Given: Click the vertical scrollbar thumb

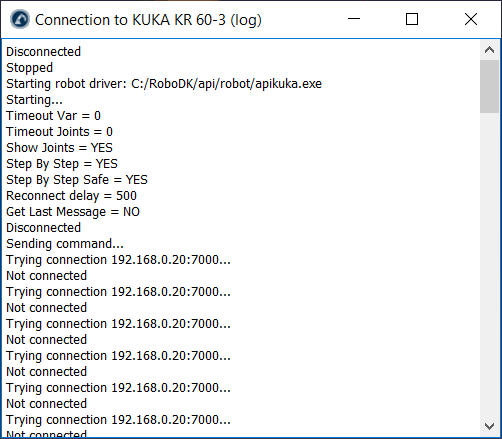Looking at the screenshot, I should (x=489, y=87).
